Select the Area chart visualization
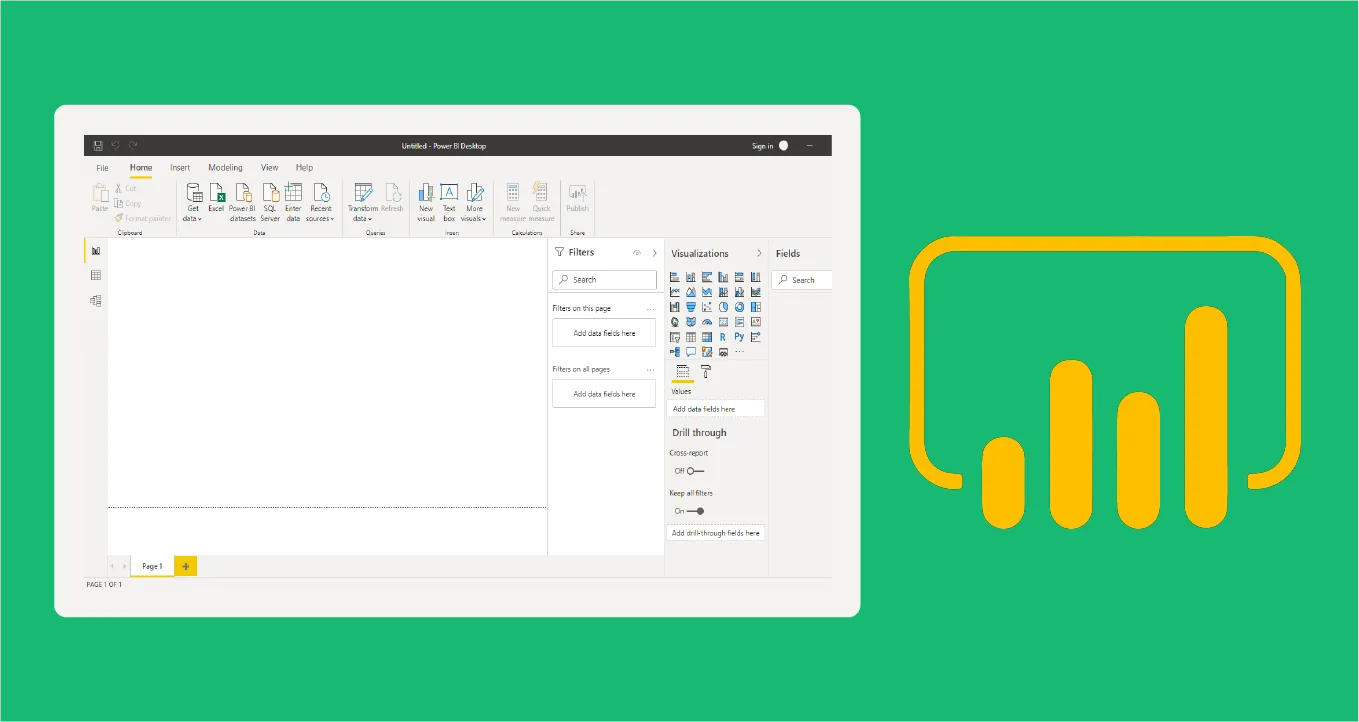Viewport: 1359px width, 722px height. point(691,292)
